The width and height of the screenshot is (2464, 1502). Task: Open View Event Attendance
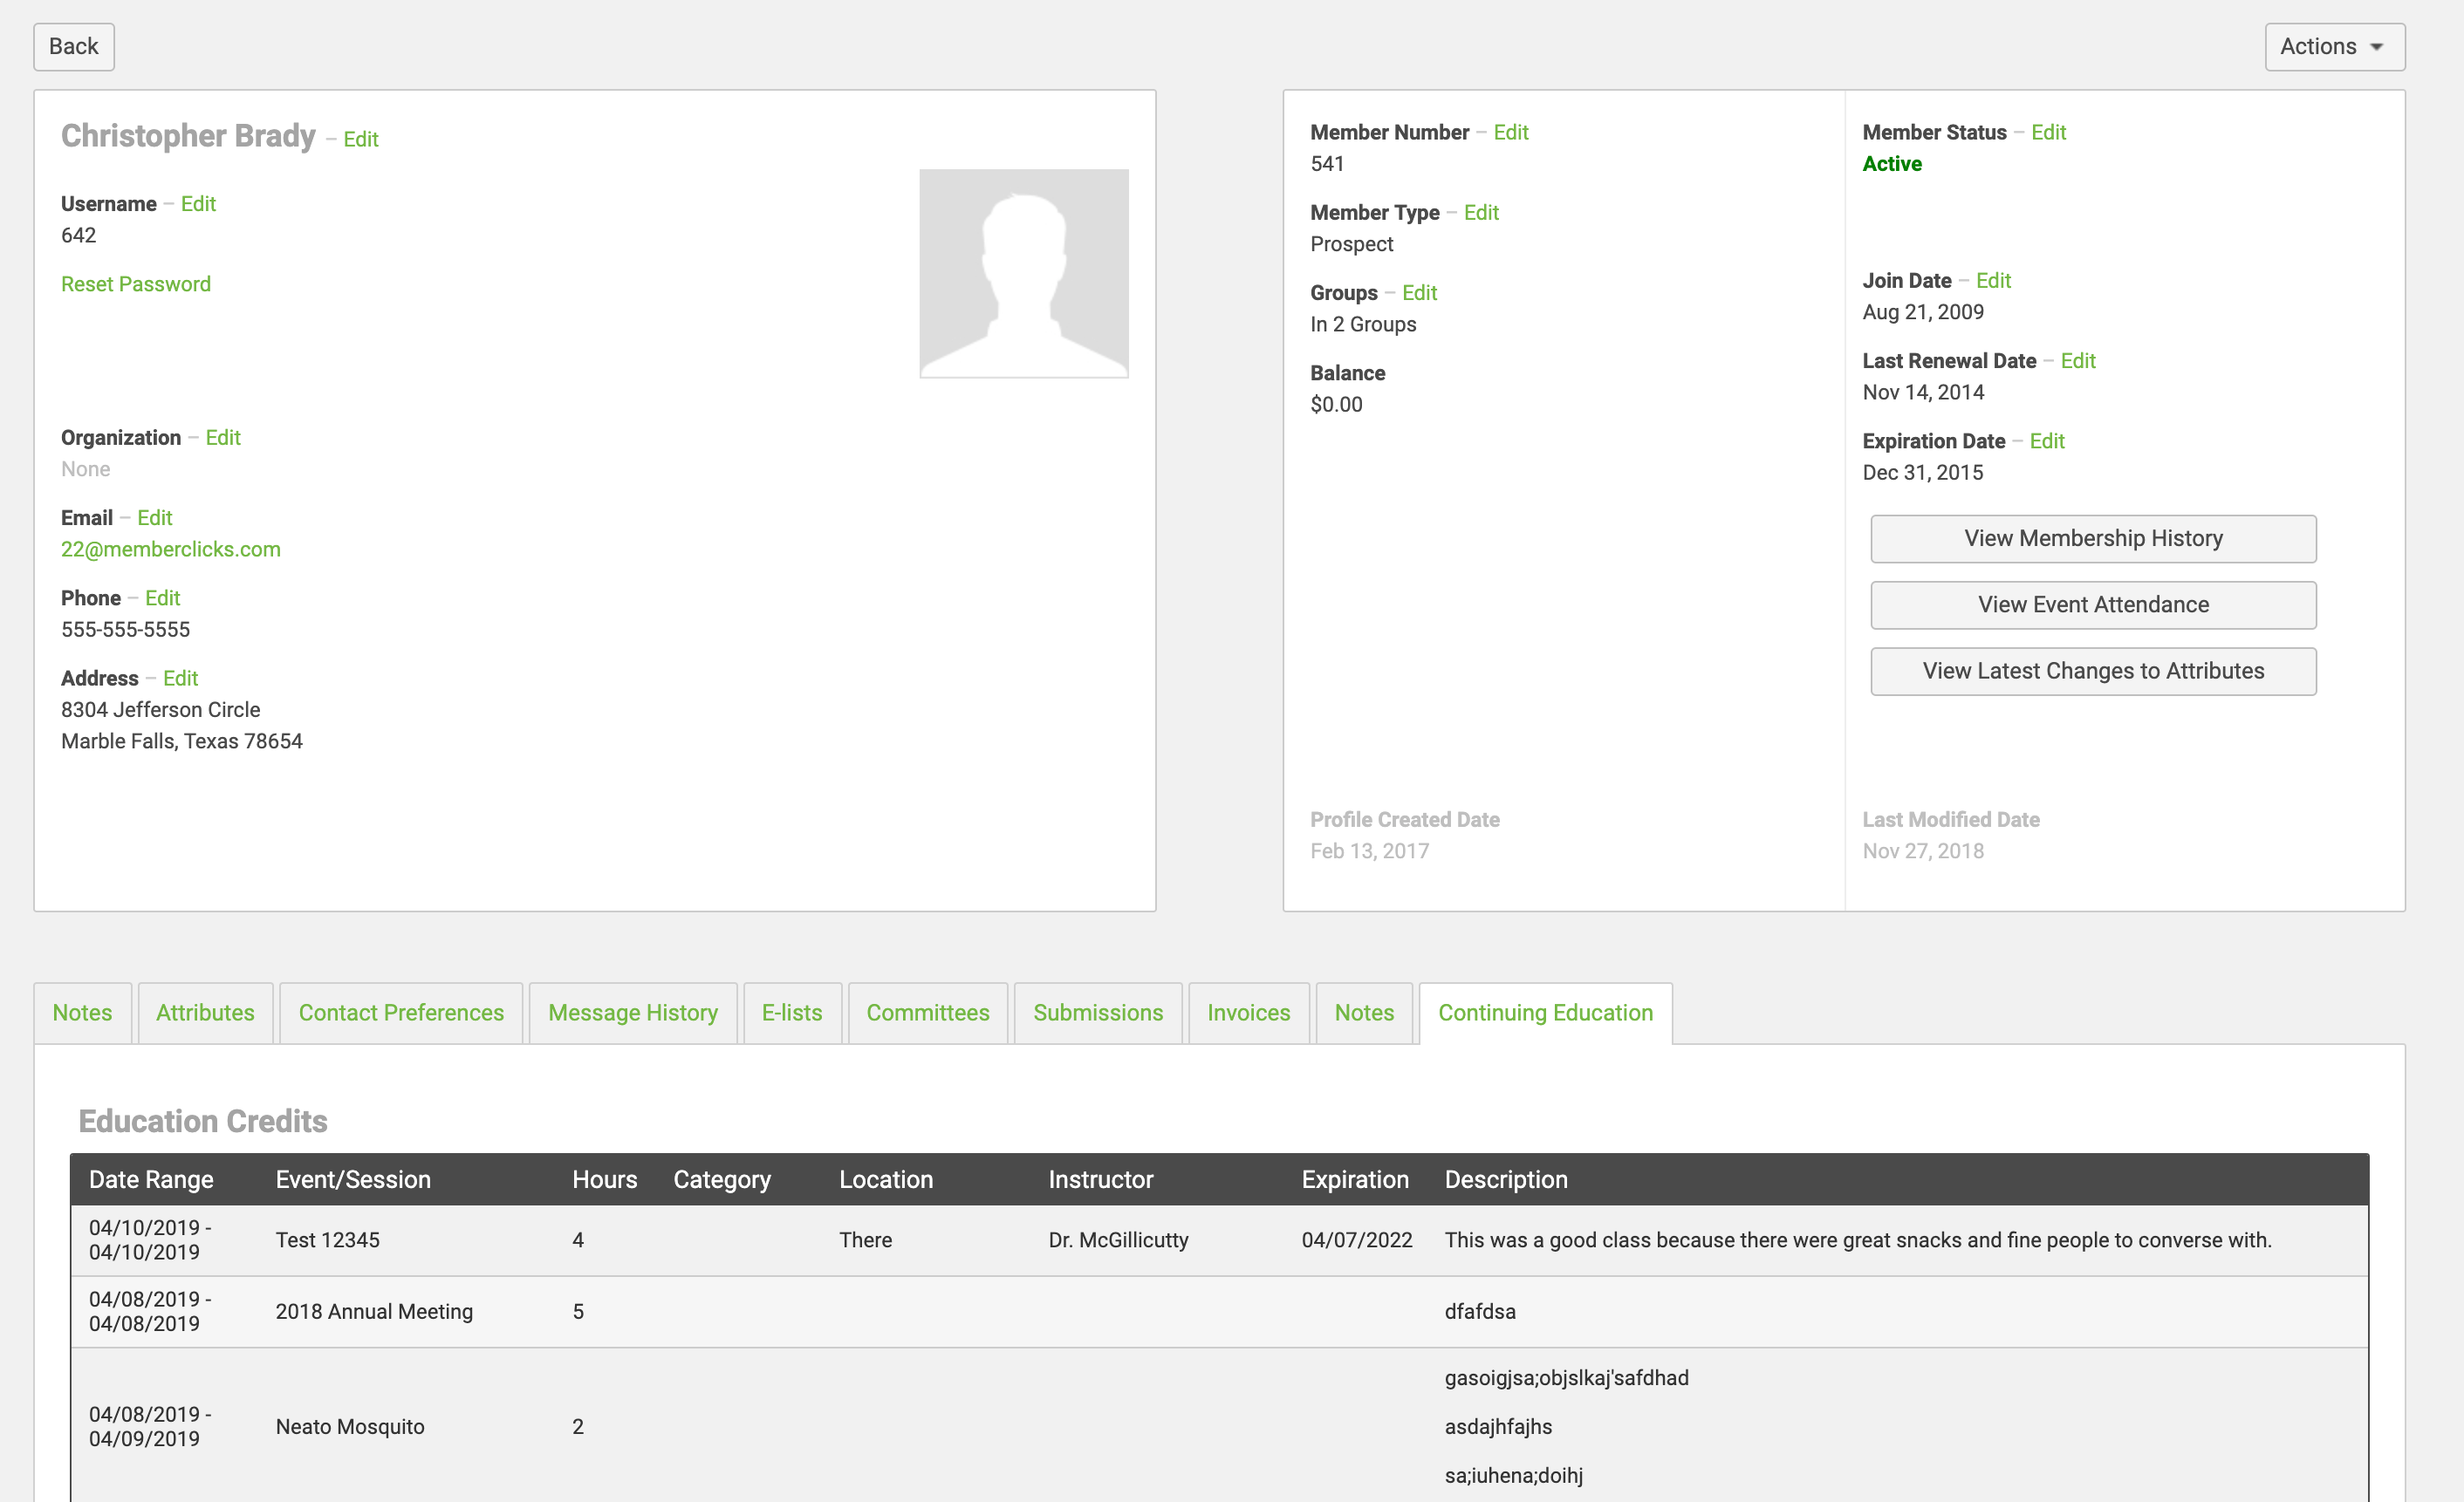(x=2092, y=604)
